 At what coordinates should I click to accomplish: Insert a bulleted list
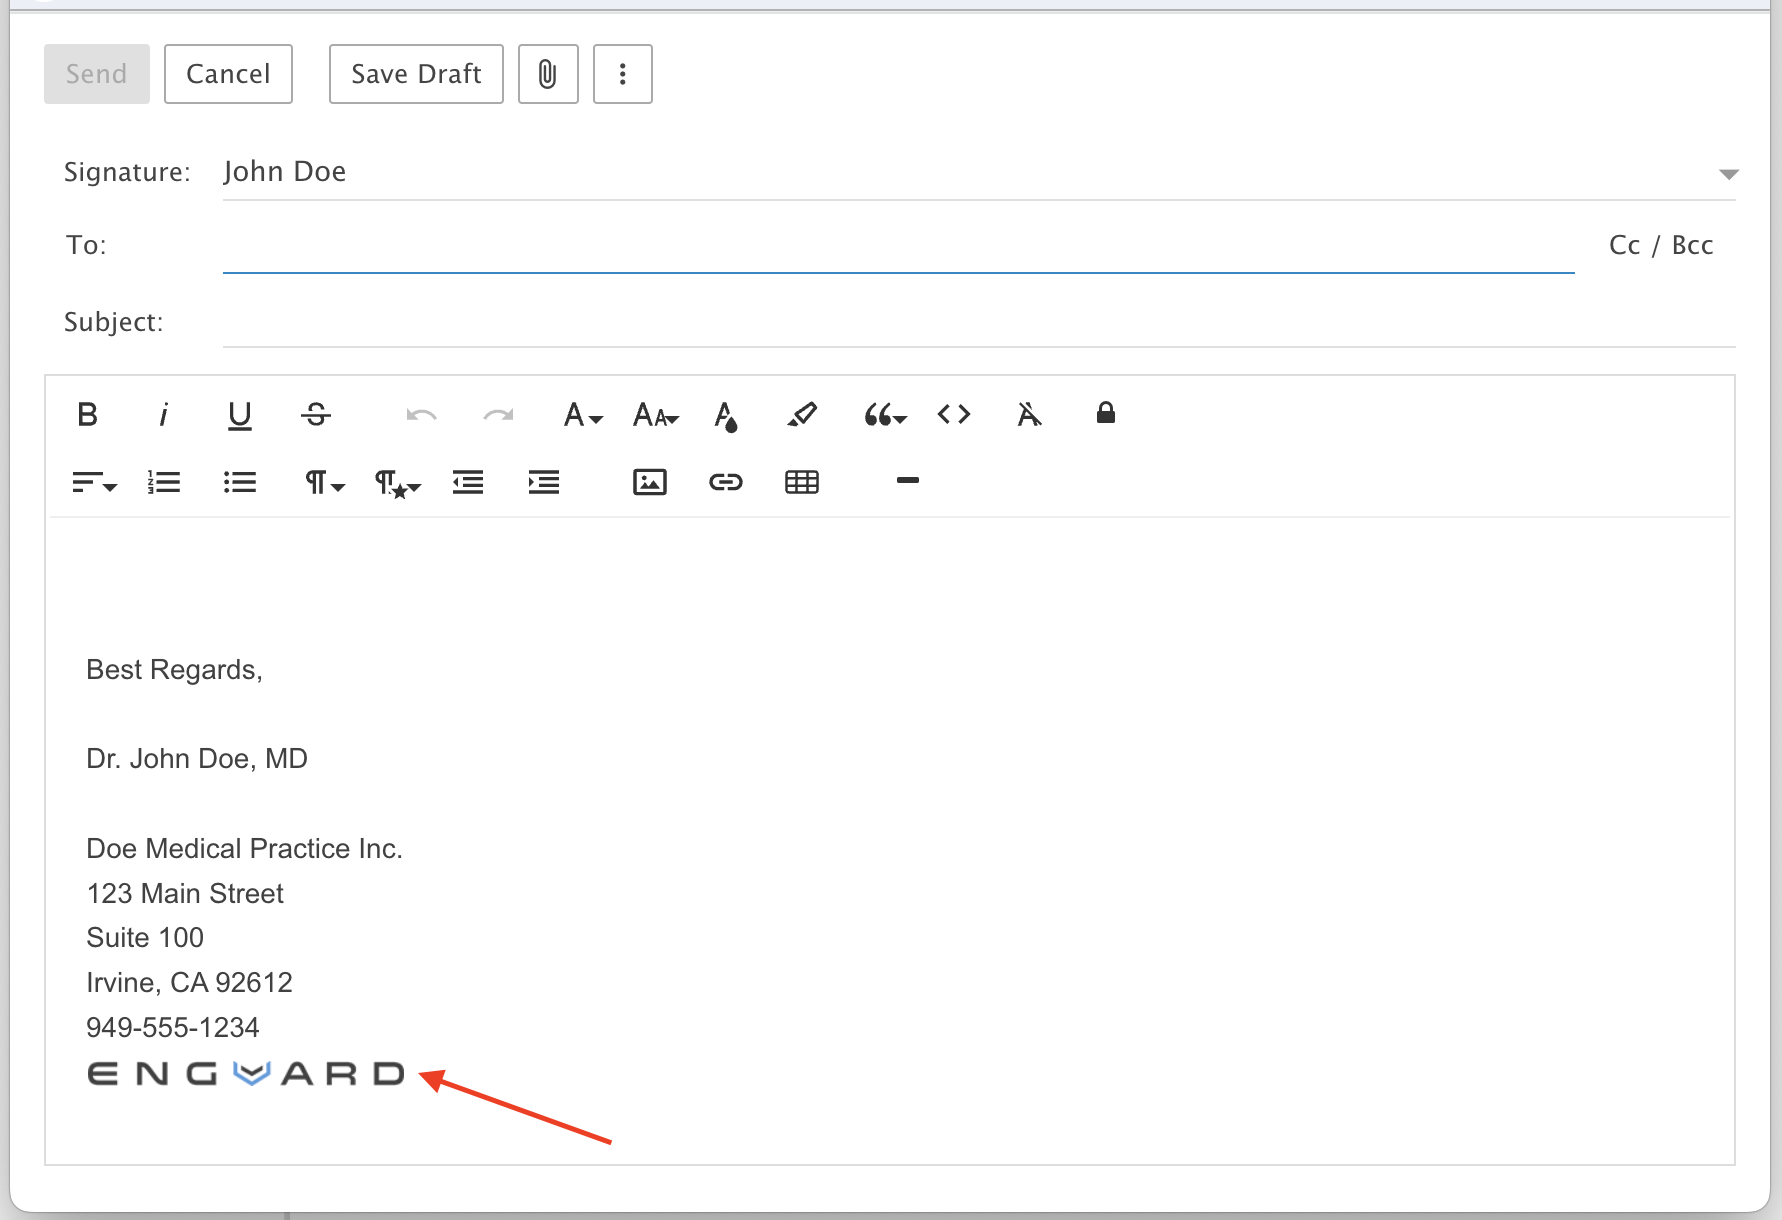click(240, 483)
